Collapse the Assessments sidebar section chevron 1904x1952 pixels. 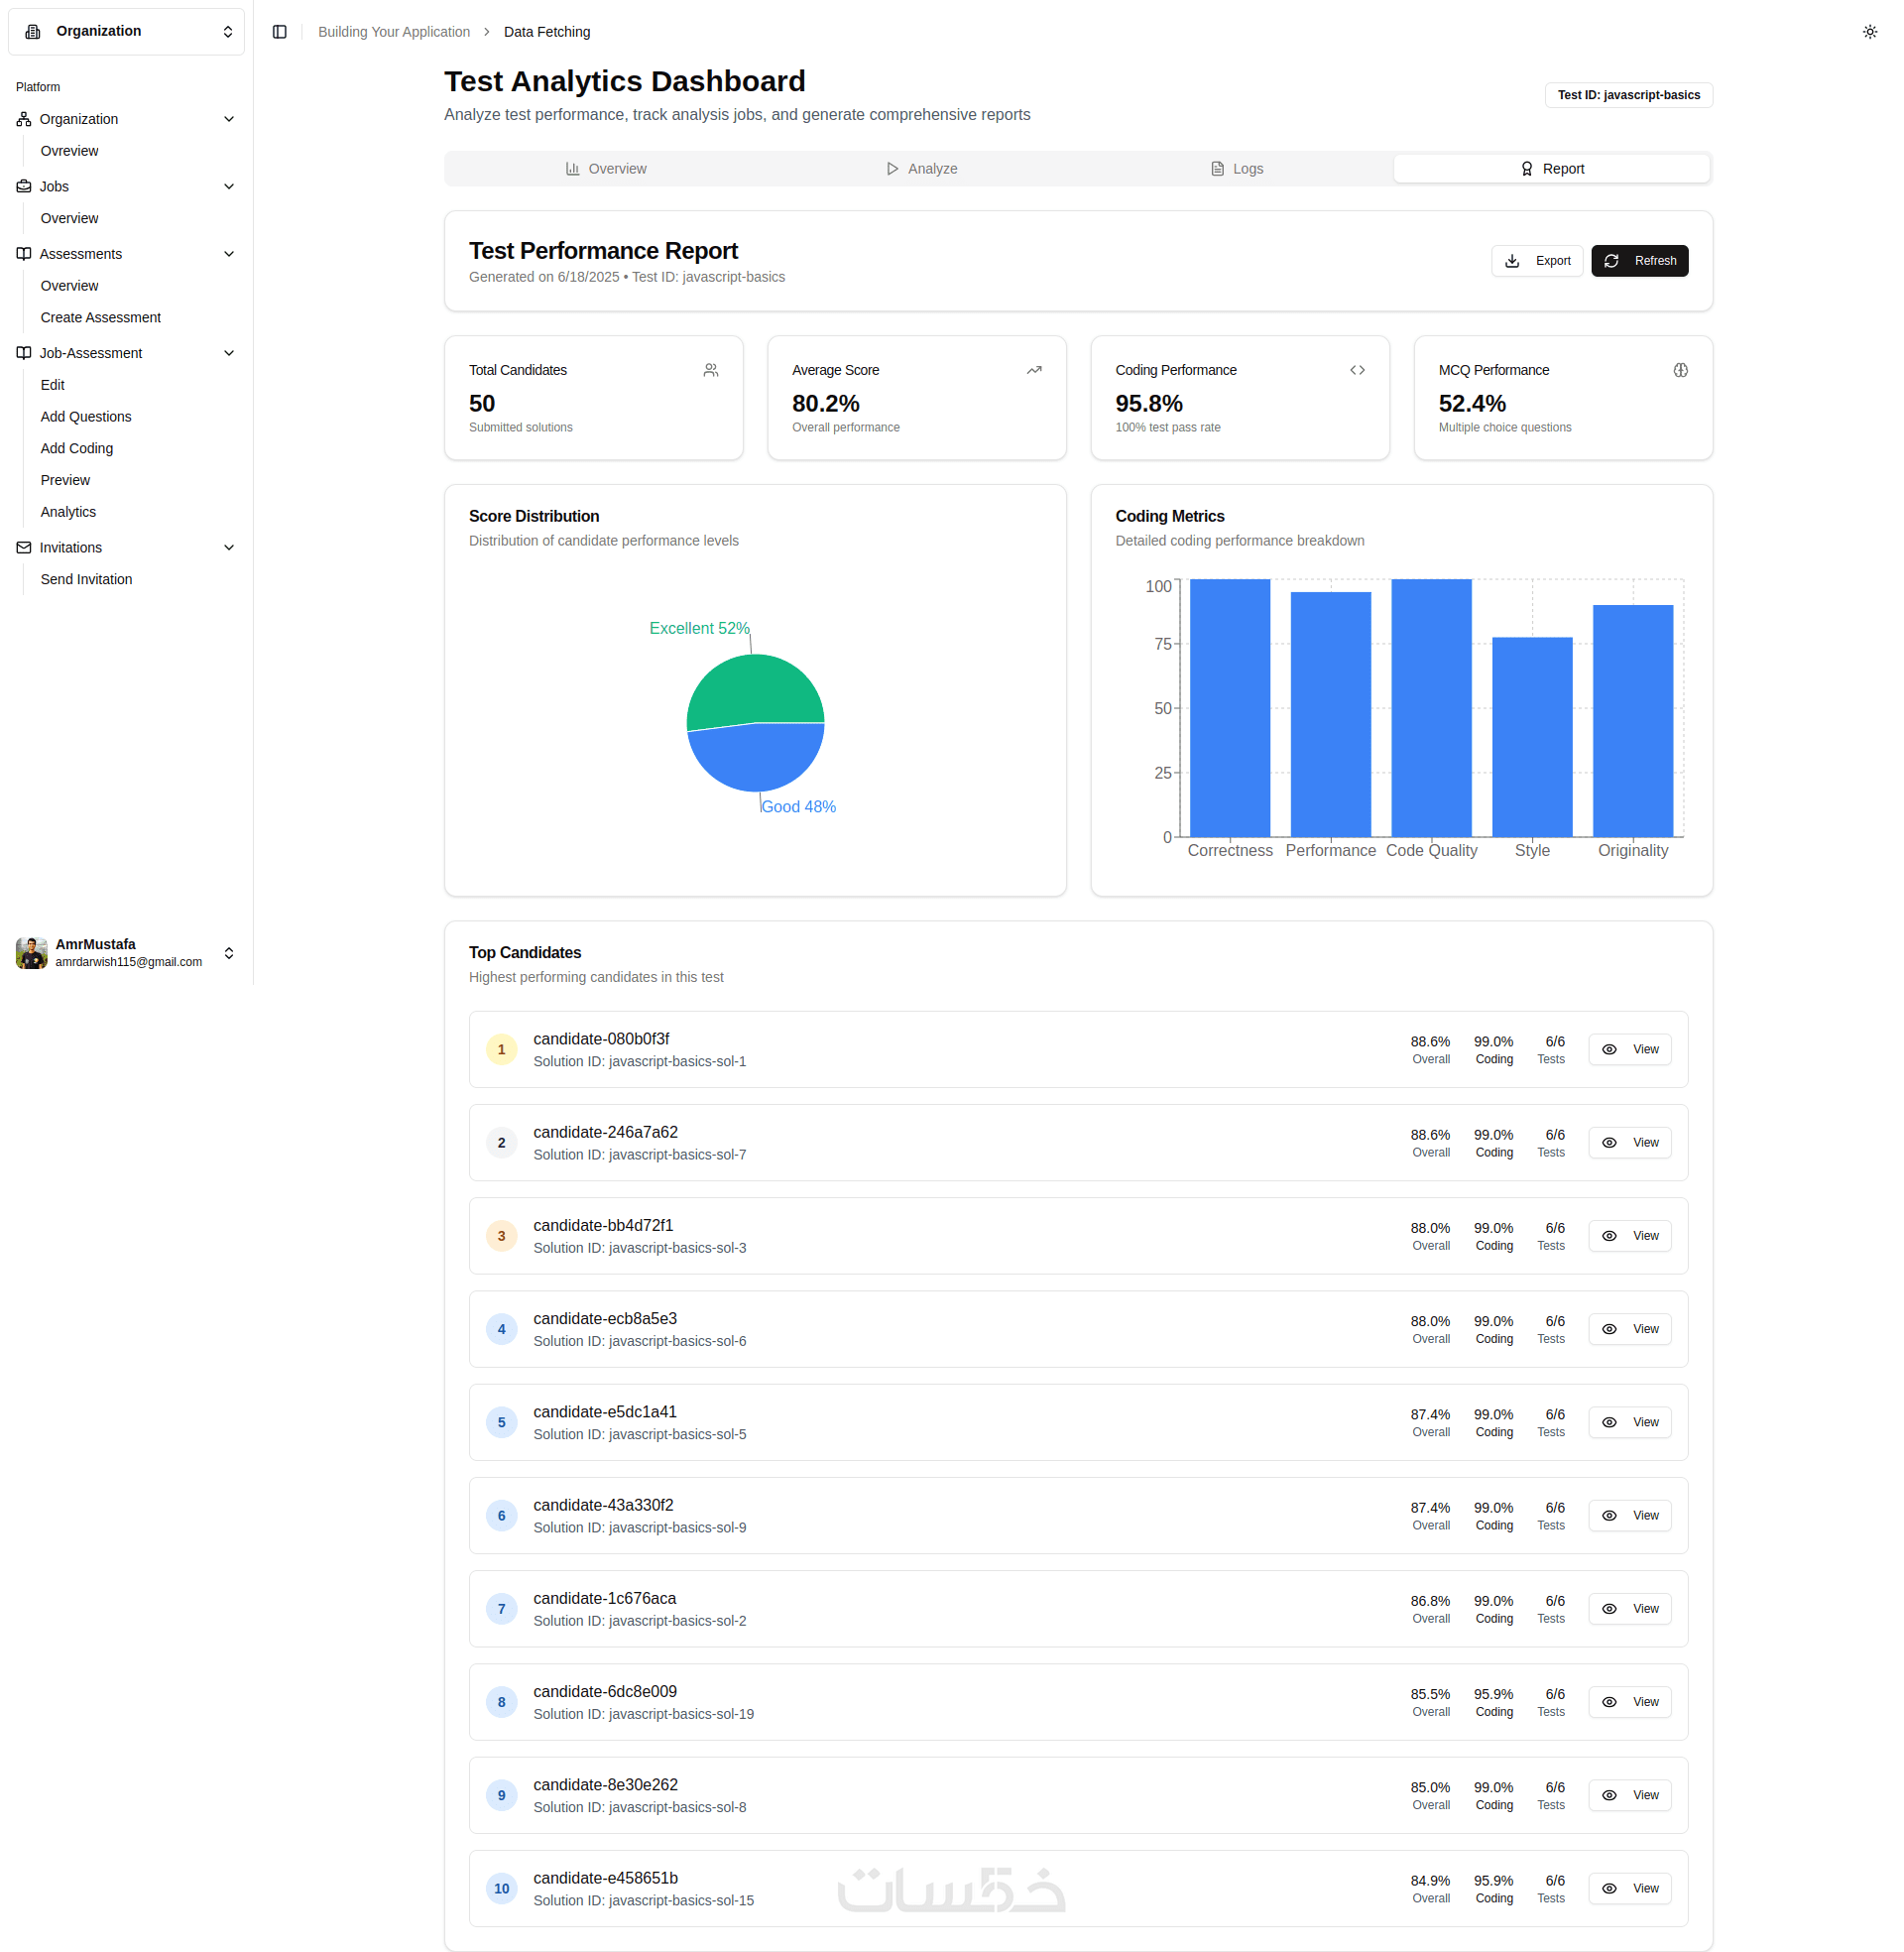[x=228, y=254]
